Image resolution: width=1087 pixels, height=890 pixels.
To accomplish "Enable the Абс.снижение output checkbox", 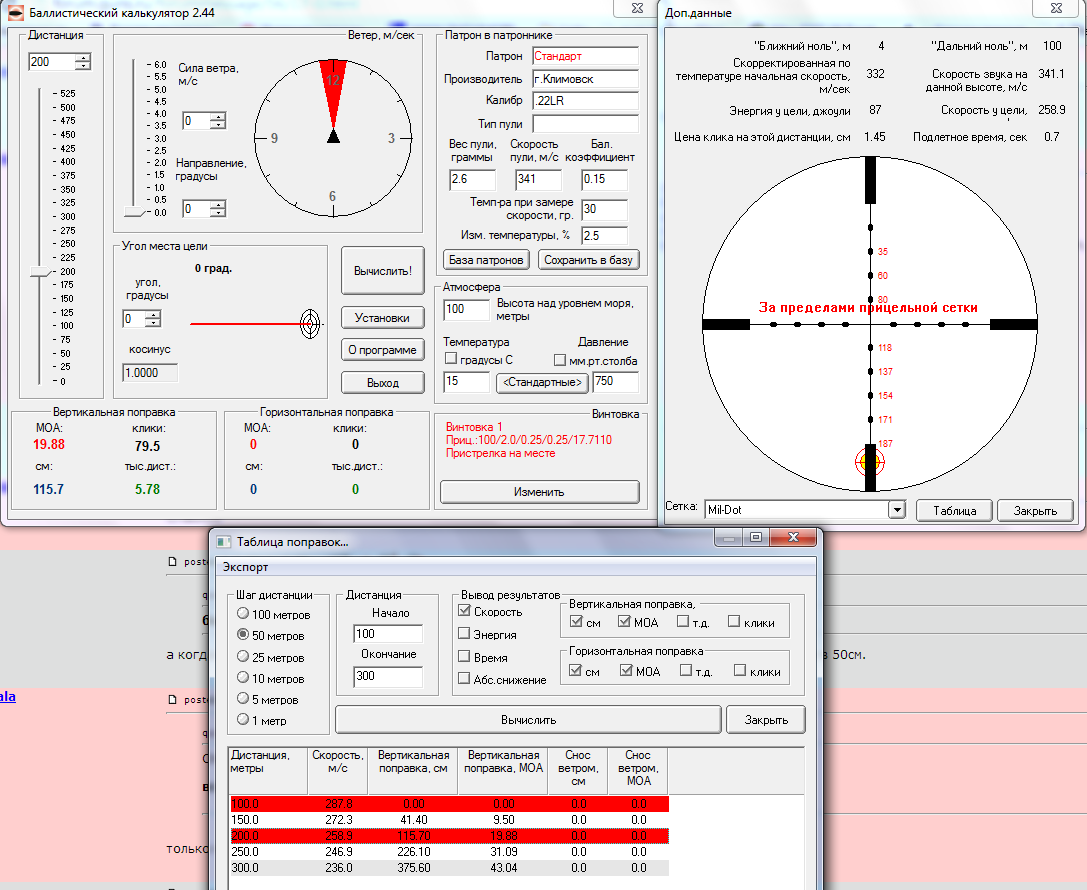I will [x=464, y=679].
